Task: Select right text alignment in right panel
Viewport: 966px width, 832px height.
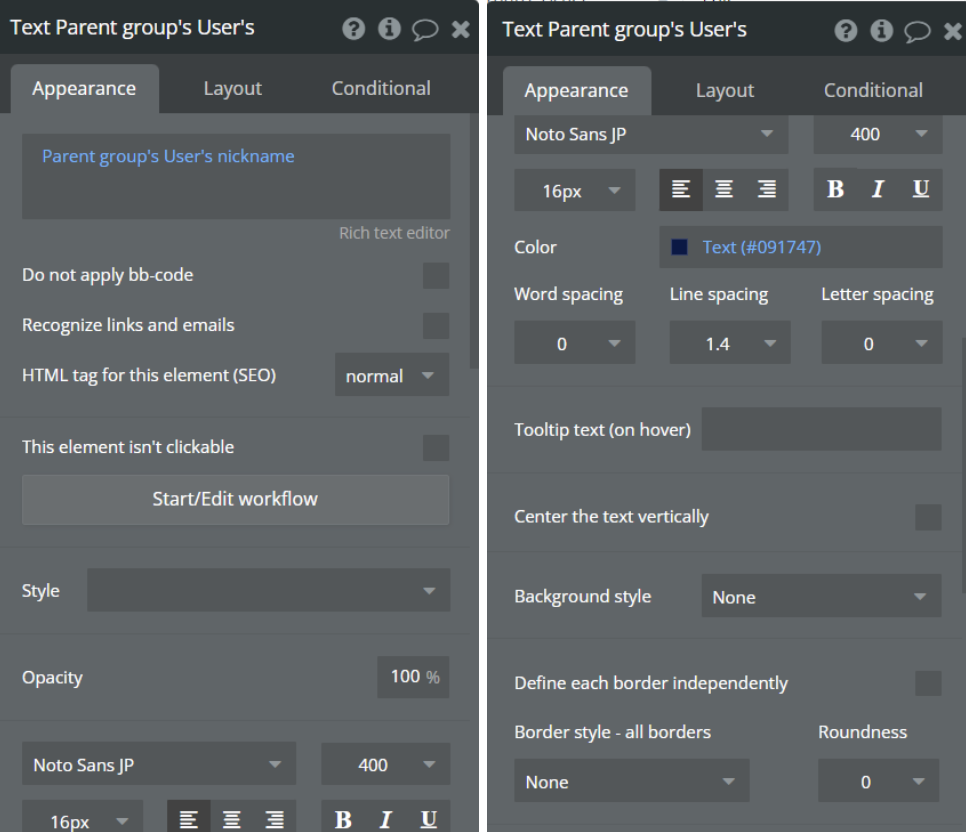Action: pos(767,190)
